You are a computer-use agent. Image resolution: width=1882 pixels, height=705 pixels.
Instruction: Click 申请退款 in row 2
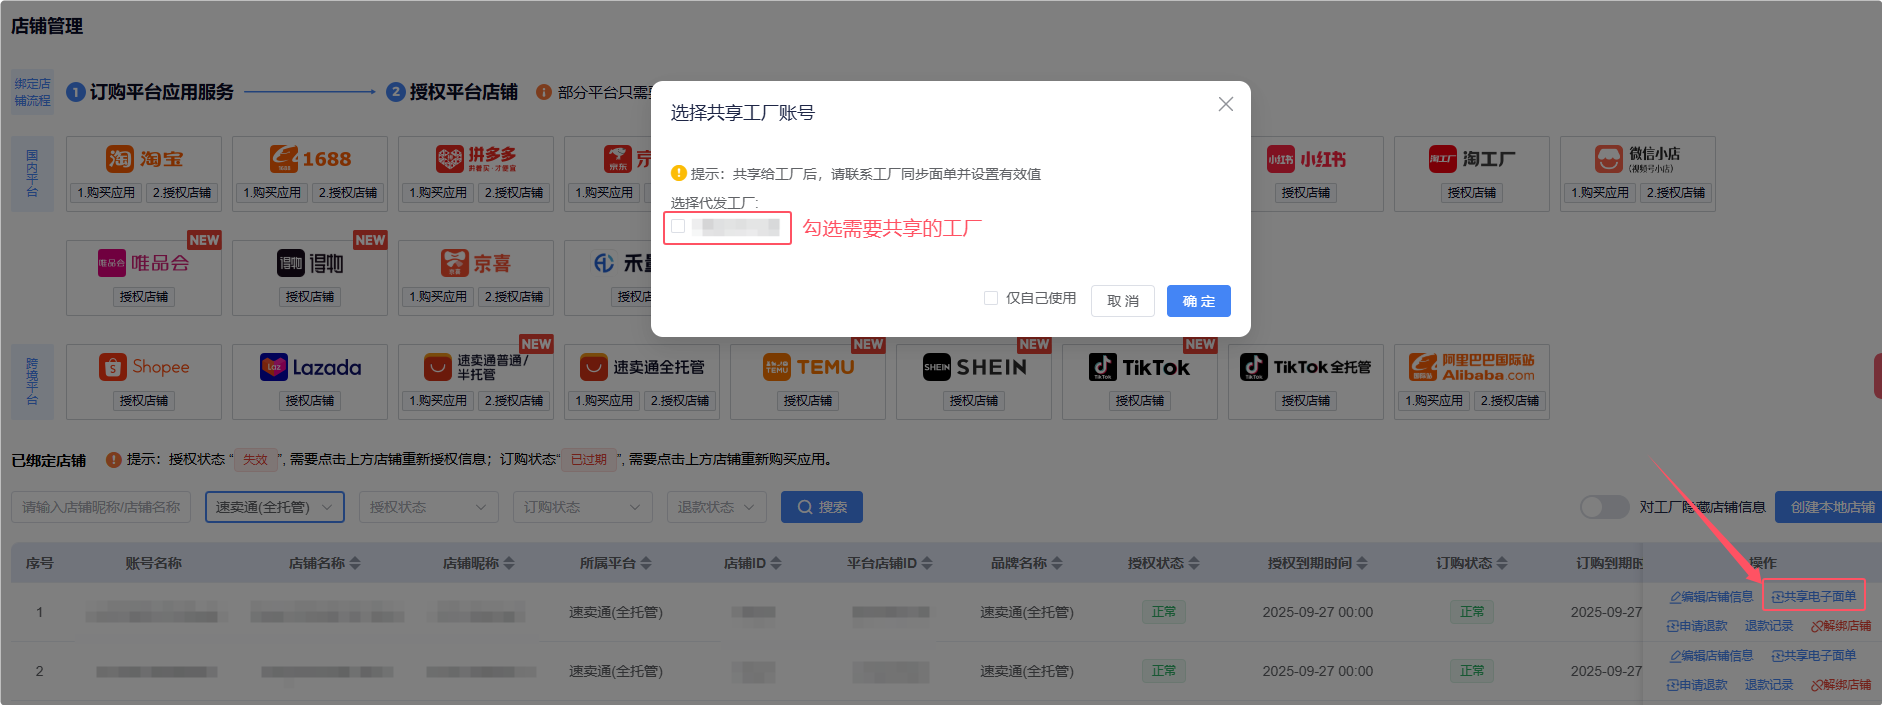1697,685
